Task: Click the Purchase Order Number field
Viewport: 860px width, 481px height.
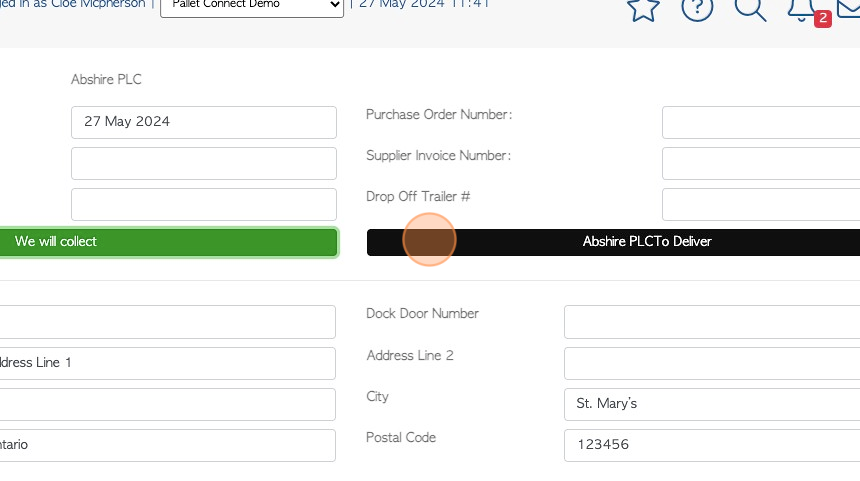Action: (x=760, y=122)
